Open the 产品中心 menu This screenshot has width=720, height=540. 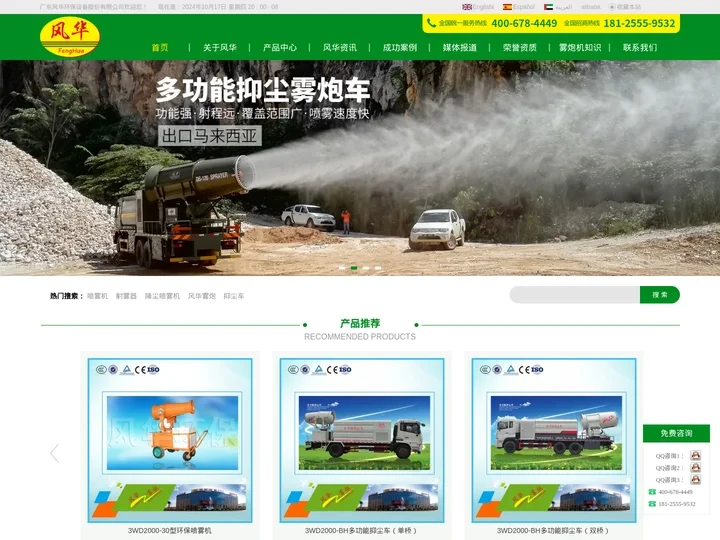pyautogui.click(x=280, y=47)
